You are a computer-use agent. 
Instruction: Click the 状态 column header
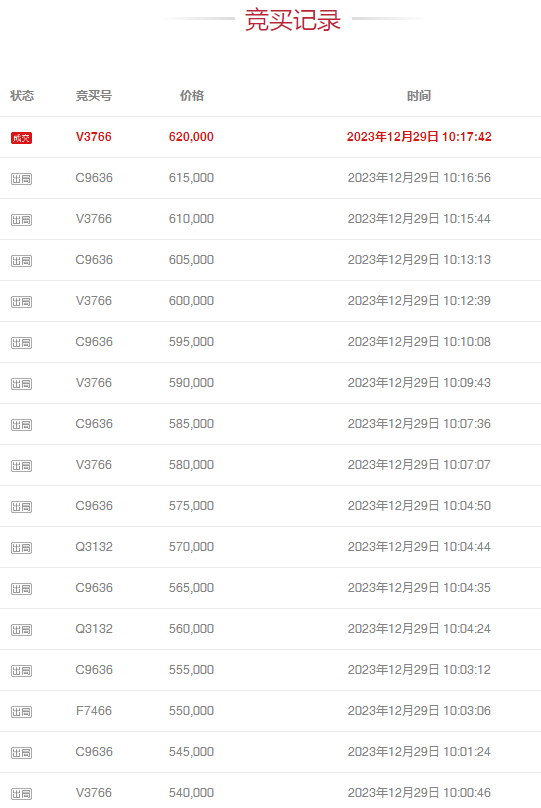tap(22, 96)
